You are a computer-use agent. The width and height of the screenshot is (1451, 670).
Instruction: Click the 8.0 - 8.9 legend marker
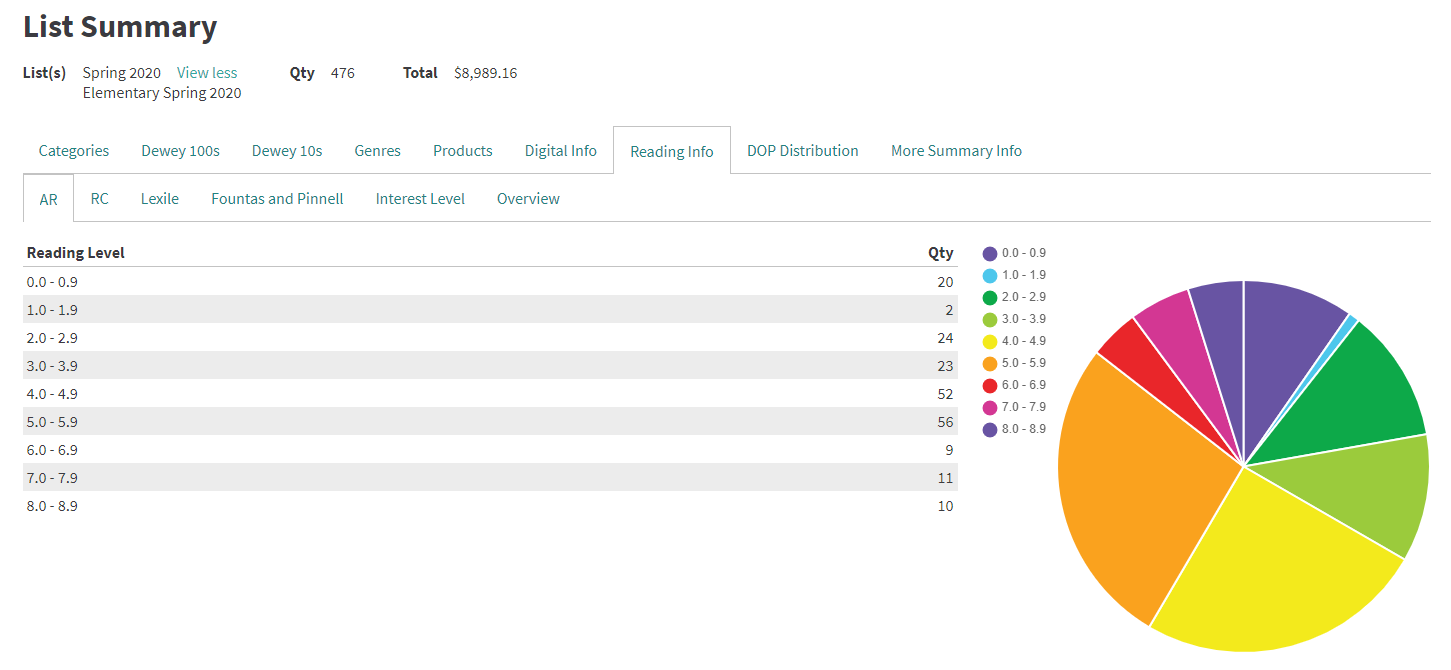[x=990, y=428]
